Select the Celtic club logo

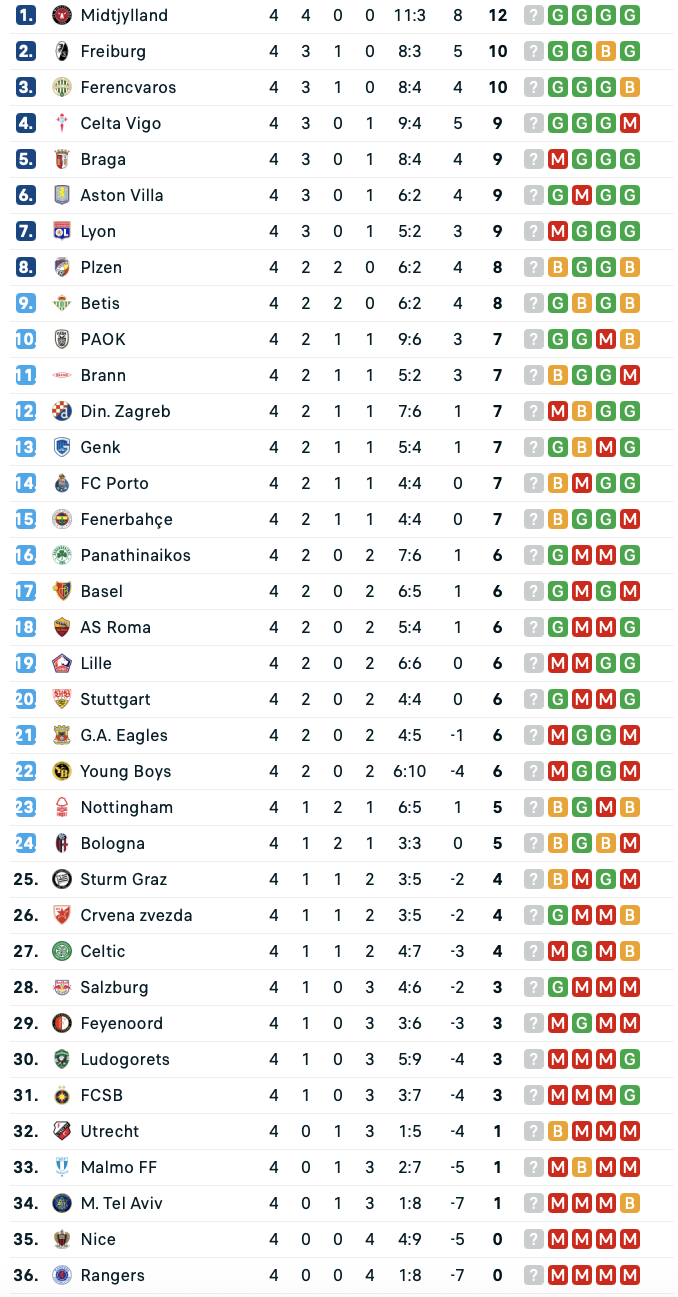61,951
